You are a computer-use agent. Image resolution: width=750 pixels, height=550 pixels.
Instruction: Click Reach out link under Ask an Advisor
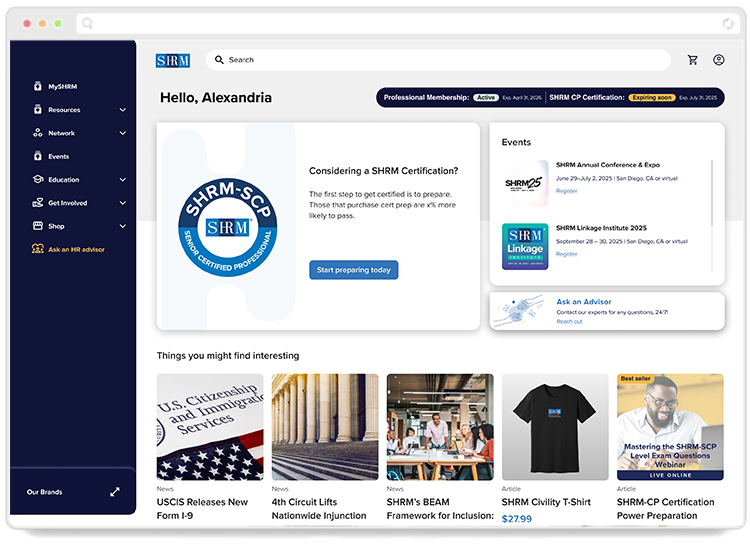point(569,321)
